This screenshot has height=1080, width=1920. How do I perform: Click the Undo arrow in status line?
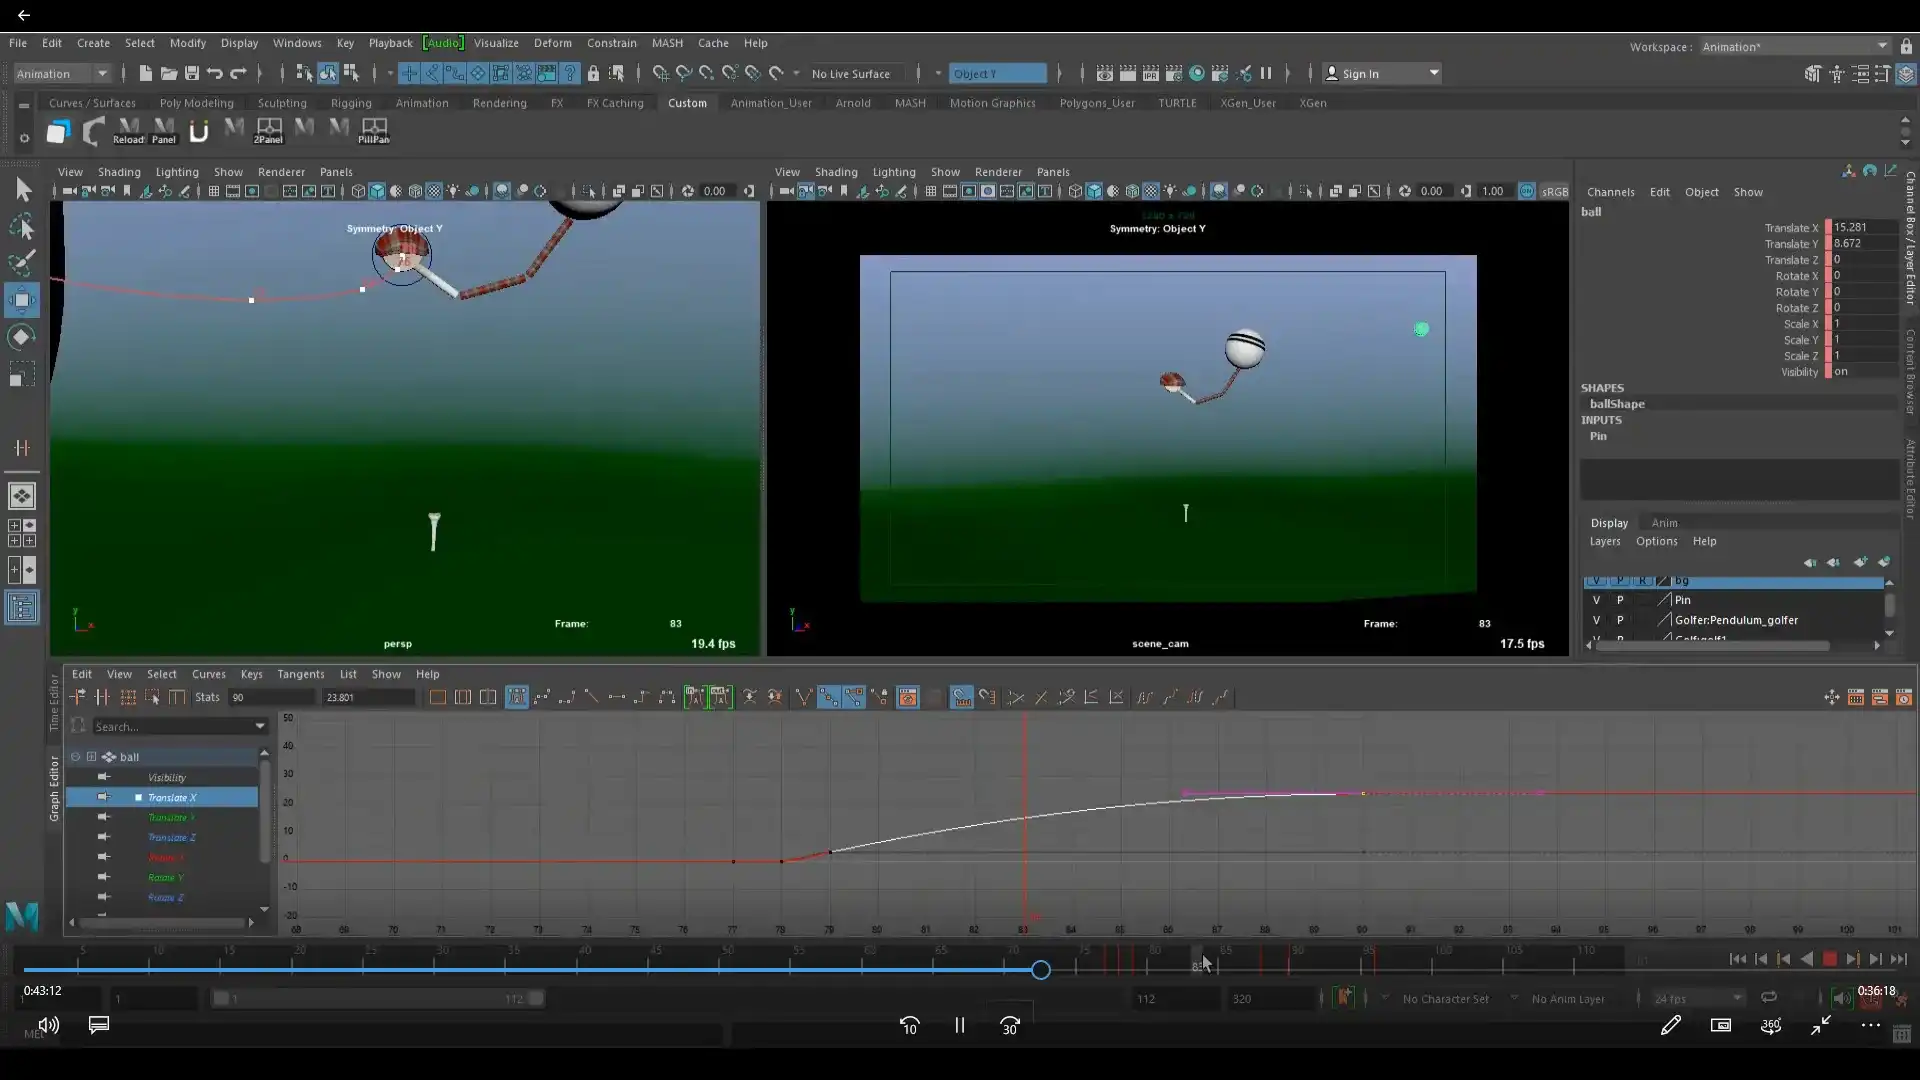tap(214, 73)
